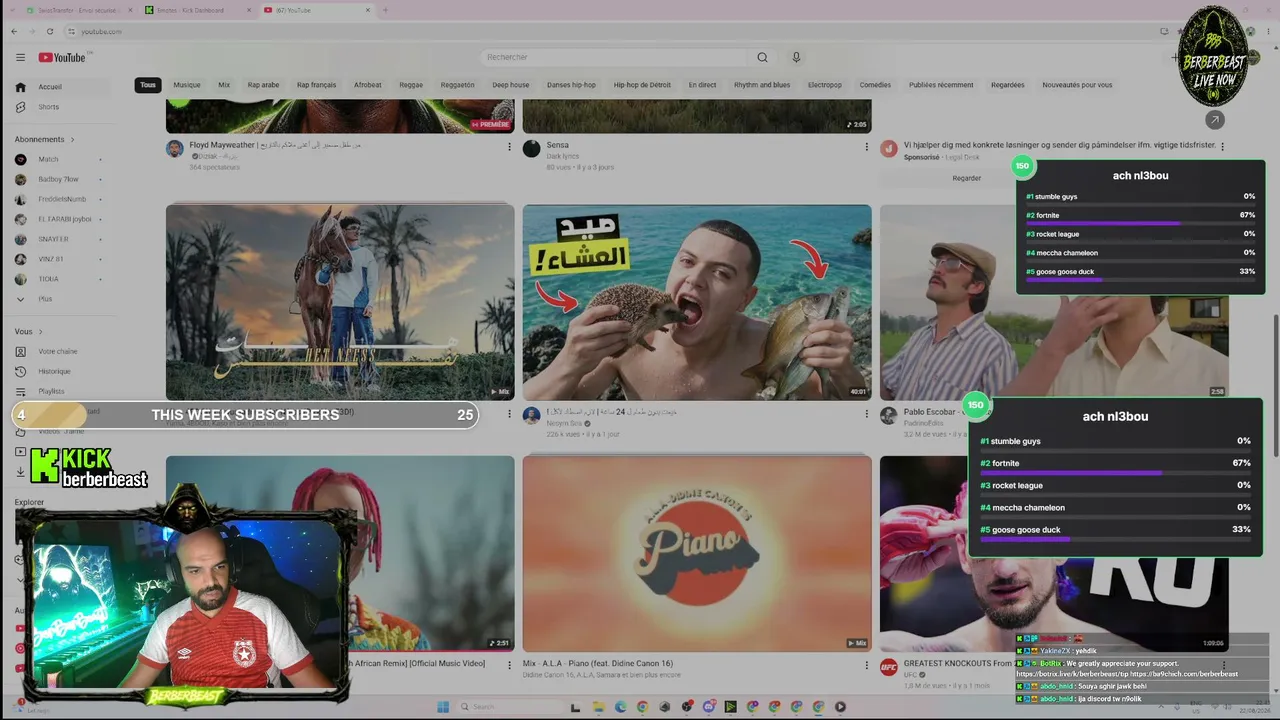Click the Dizlak channel avatar
This screenshot has height=720, width=1280.
[x=175, y=149]
